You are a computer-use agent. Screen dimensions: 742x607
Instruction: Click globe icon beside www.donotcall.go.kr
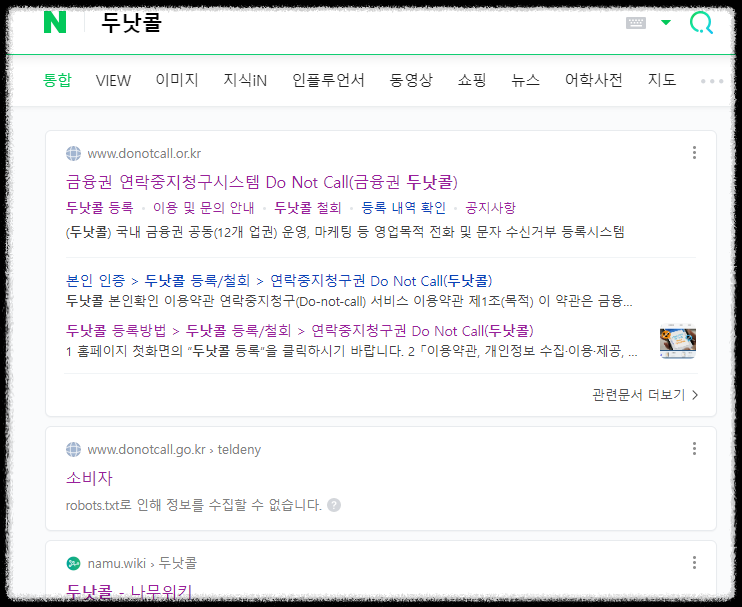click(x=73, y=449)
